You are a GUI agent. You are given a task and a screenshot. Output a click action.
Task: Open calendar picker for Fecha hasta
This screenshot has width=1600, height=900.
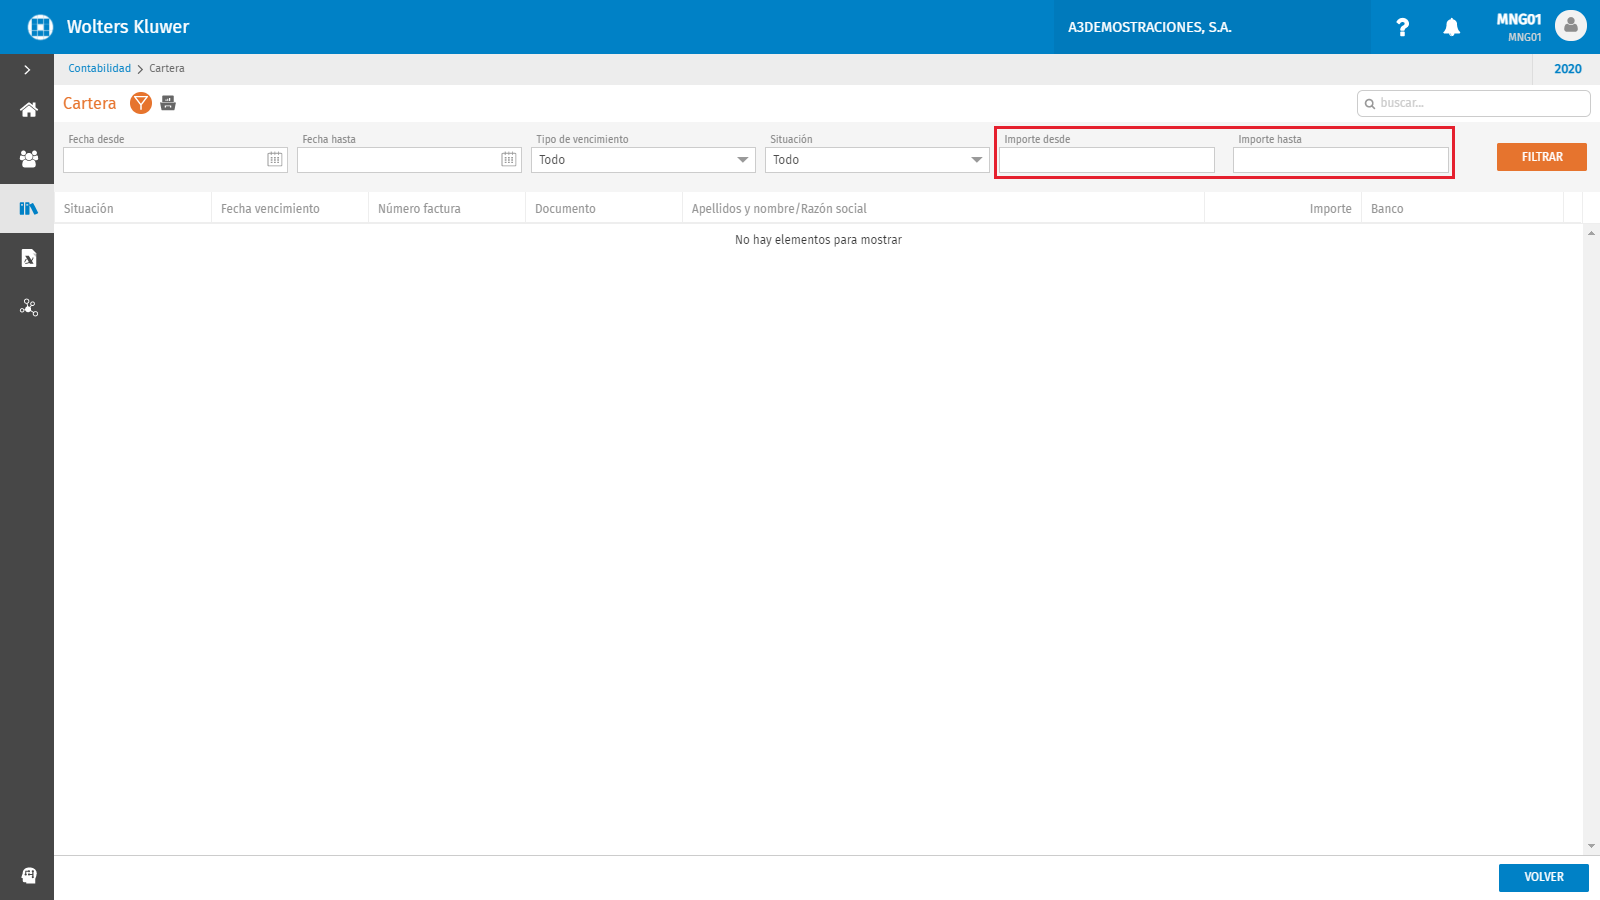pyautogui.click(x=509, y=159)
